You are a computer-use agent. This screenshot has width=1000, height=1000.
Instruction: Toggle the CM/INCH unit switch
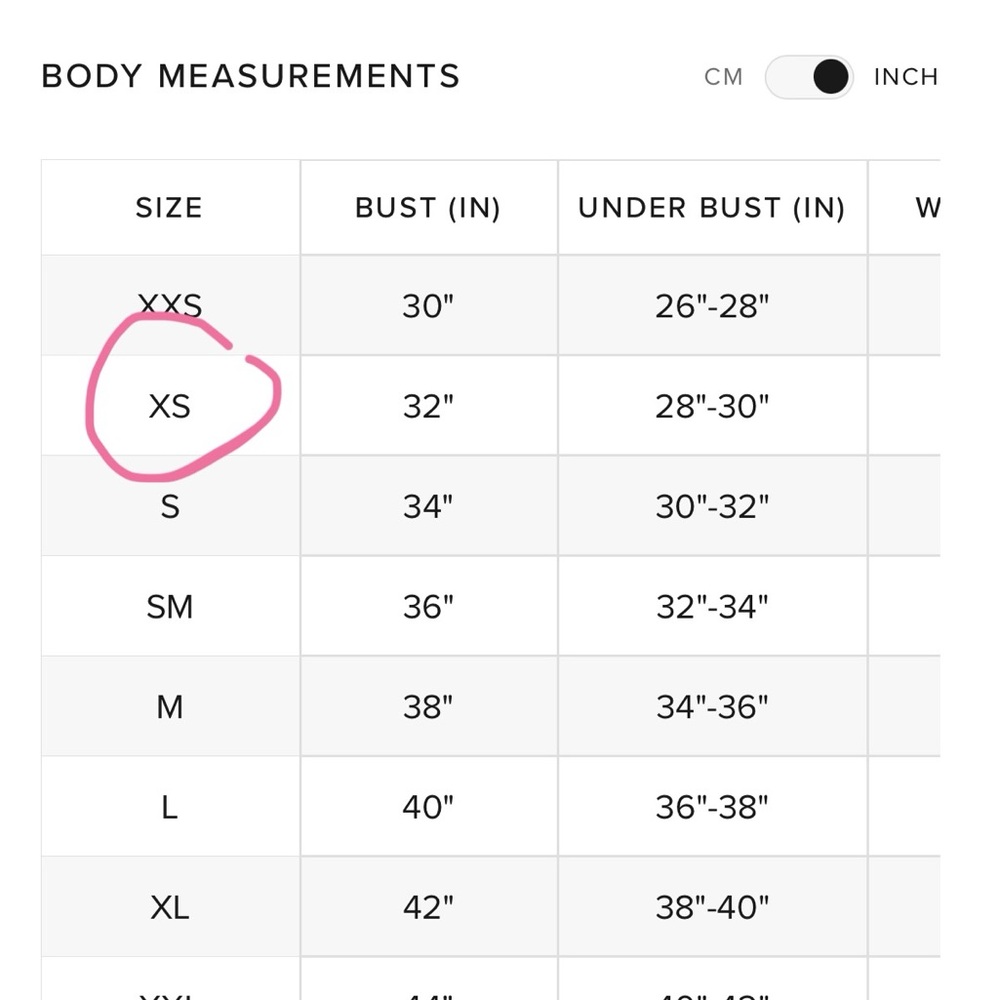point(809,77)
